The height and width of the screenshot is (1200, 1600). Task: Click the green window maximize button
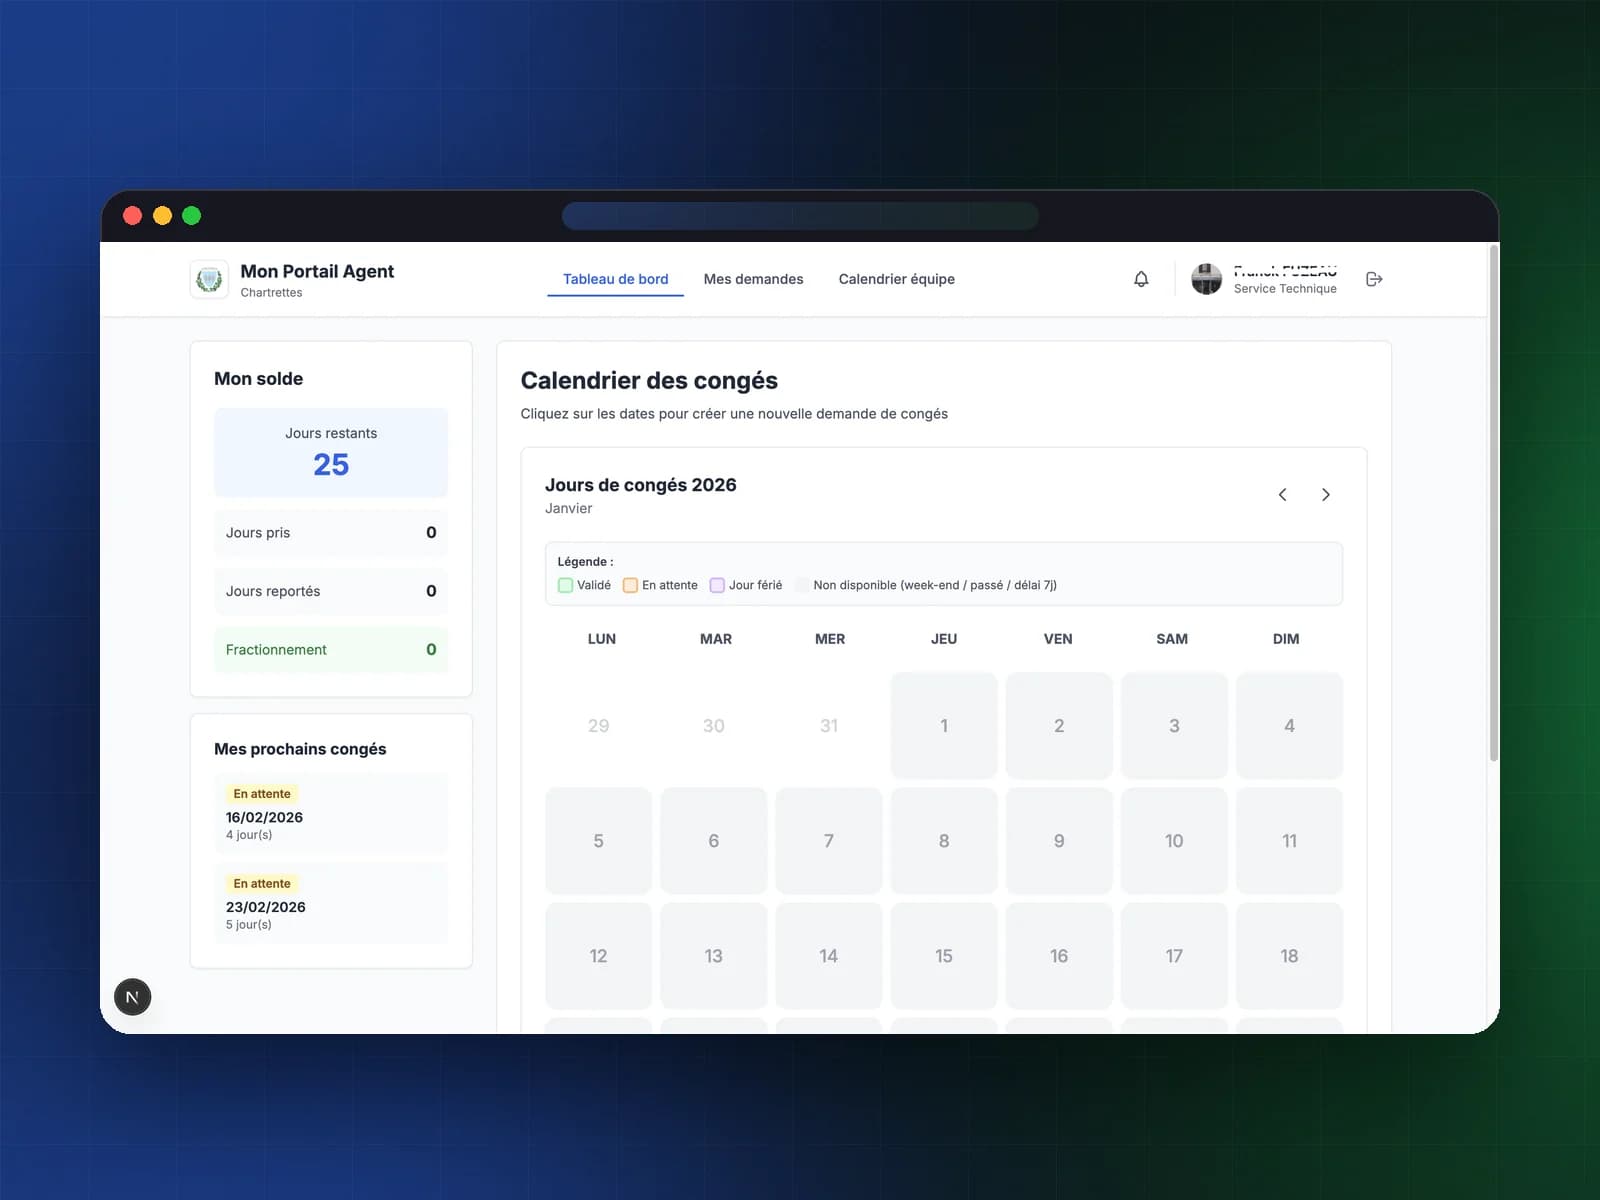coord(192,216)
